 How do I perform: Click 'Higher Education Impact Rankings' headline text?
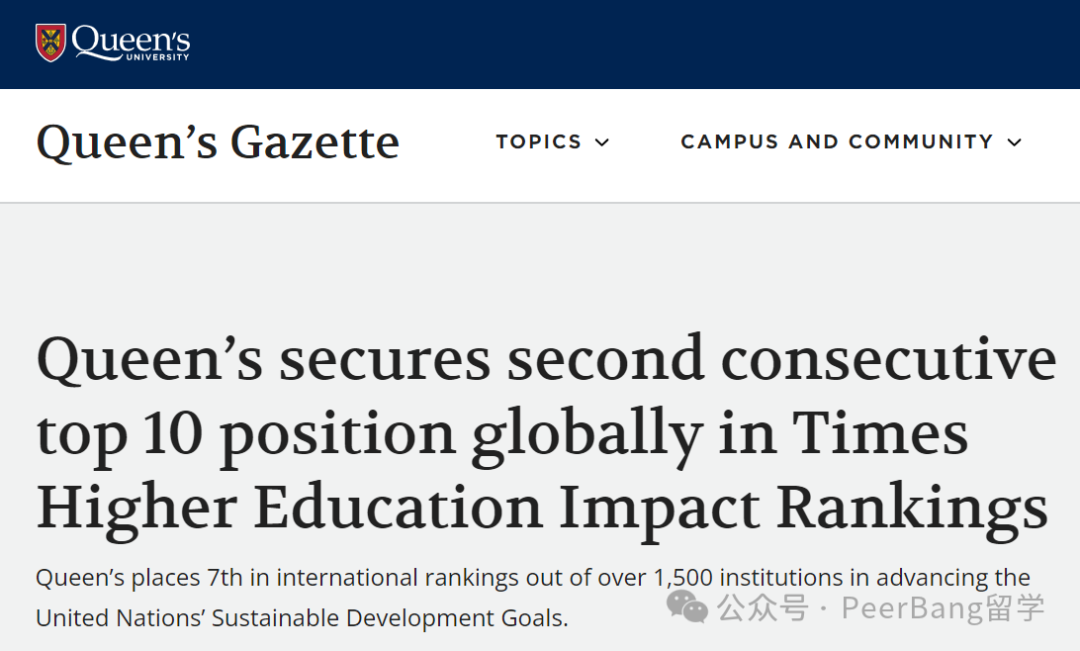click(x=542, y=508)
